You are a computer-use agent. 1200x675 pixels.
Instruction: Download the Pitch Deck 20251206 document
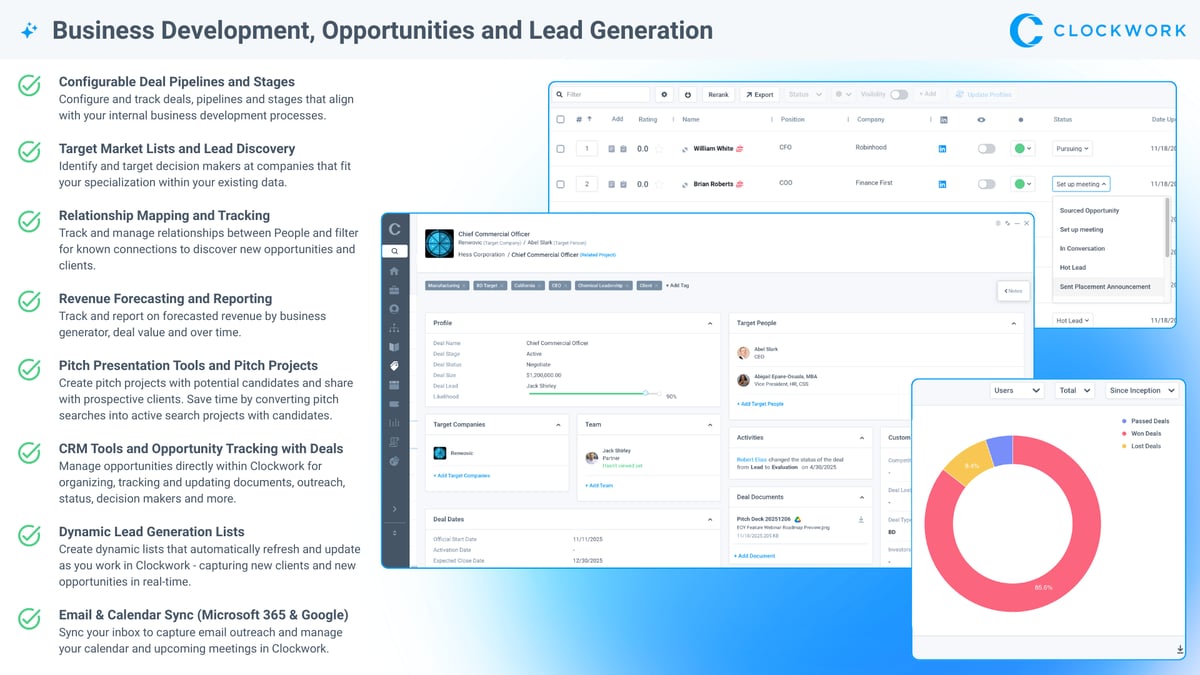click(x=861, y=520)
